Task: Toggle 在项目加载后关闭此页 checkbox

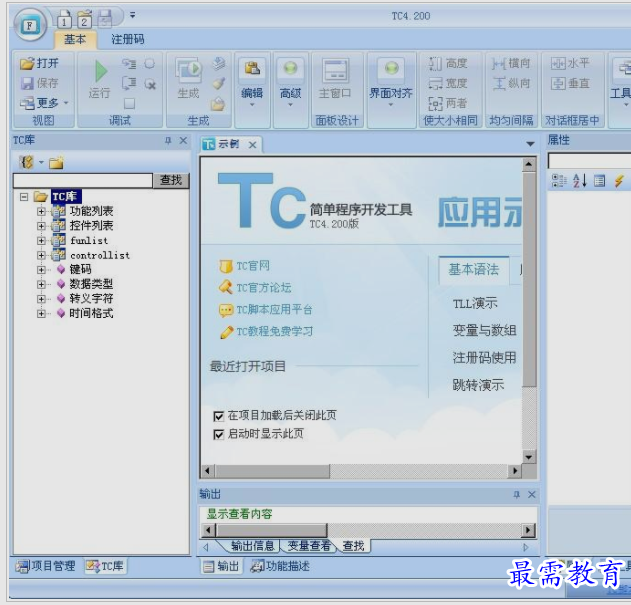Action: (x=219, y=416)
